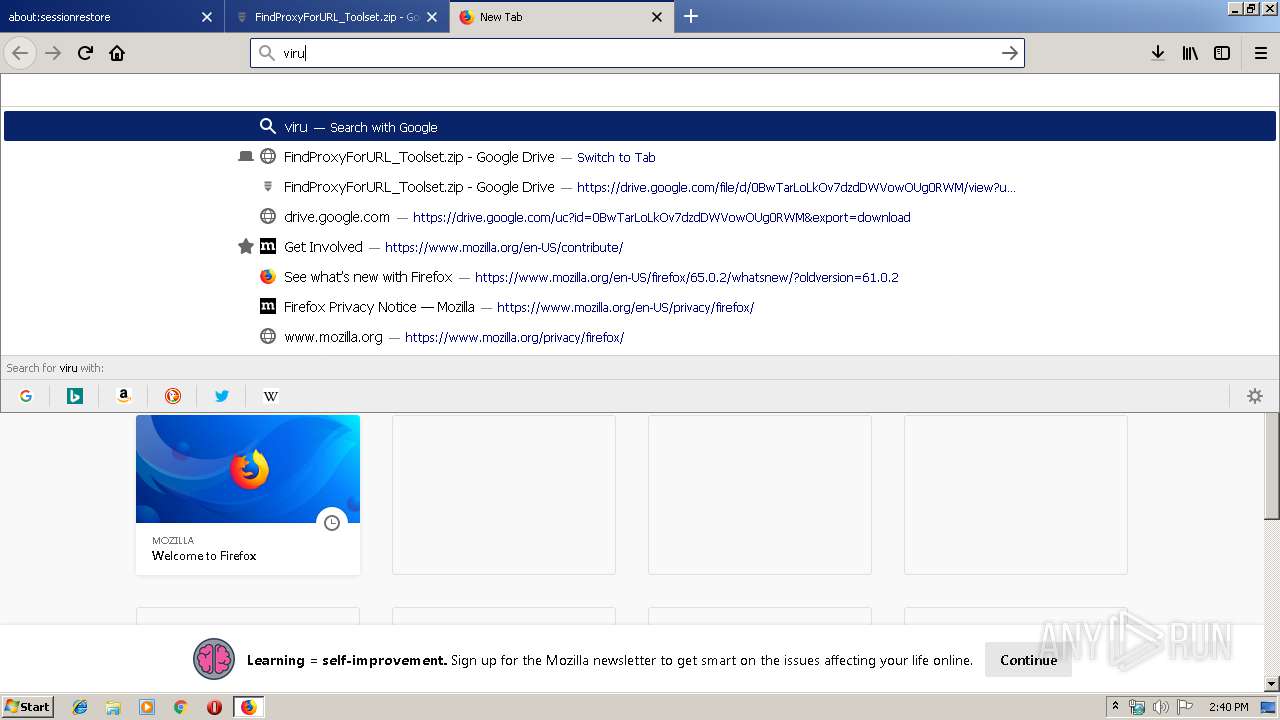The image size is (1280, 720).
Task: Switch to FindProxyForURL_Toolset.zip tab
Action: [x=337, y=17]
